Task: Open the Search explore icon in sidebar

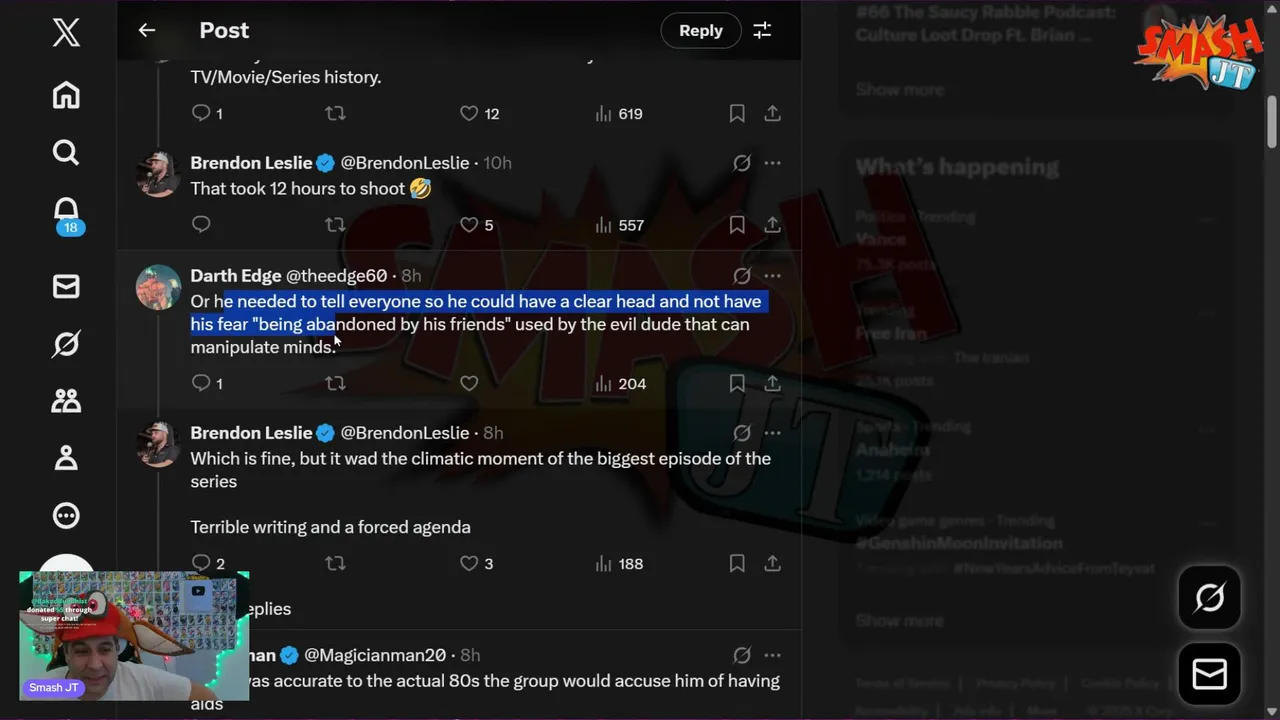Action: [x=66, y=152]
